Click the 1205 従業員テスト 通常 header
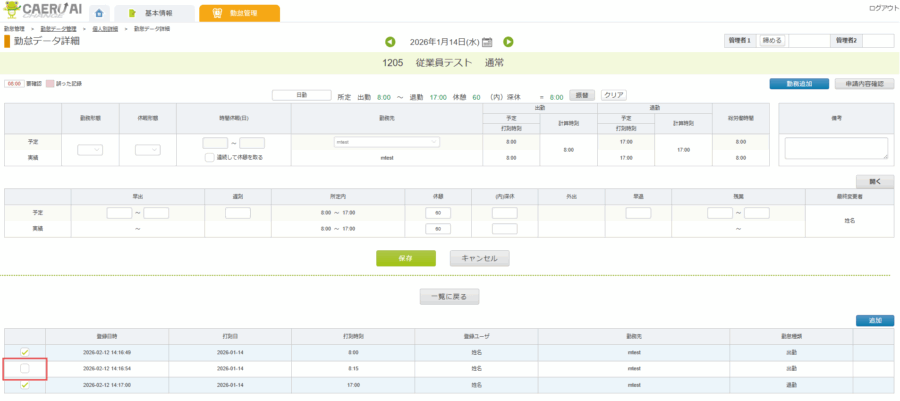 tap(443, 63)
